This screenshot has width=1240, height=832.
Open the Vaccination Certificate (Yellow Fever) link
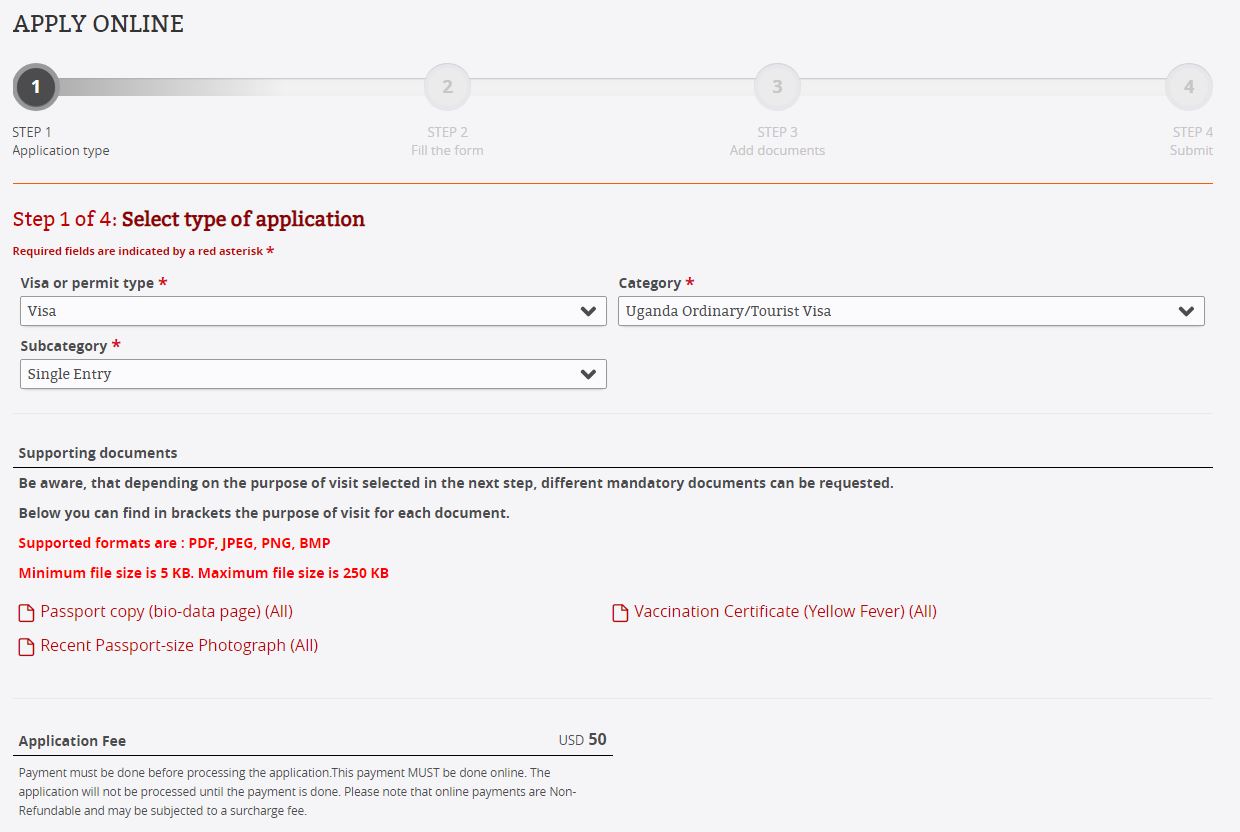coord(785,611)
